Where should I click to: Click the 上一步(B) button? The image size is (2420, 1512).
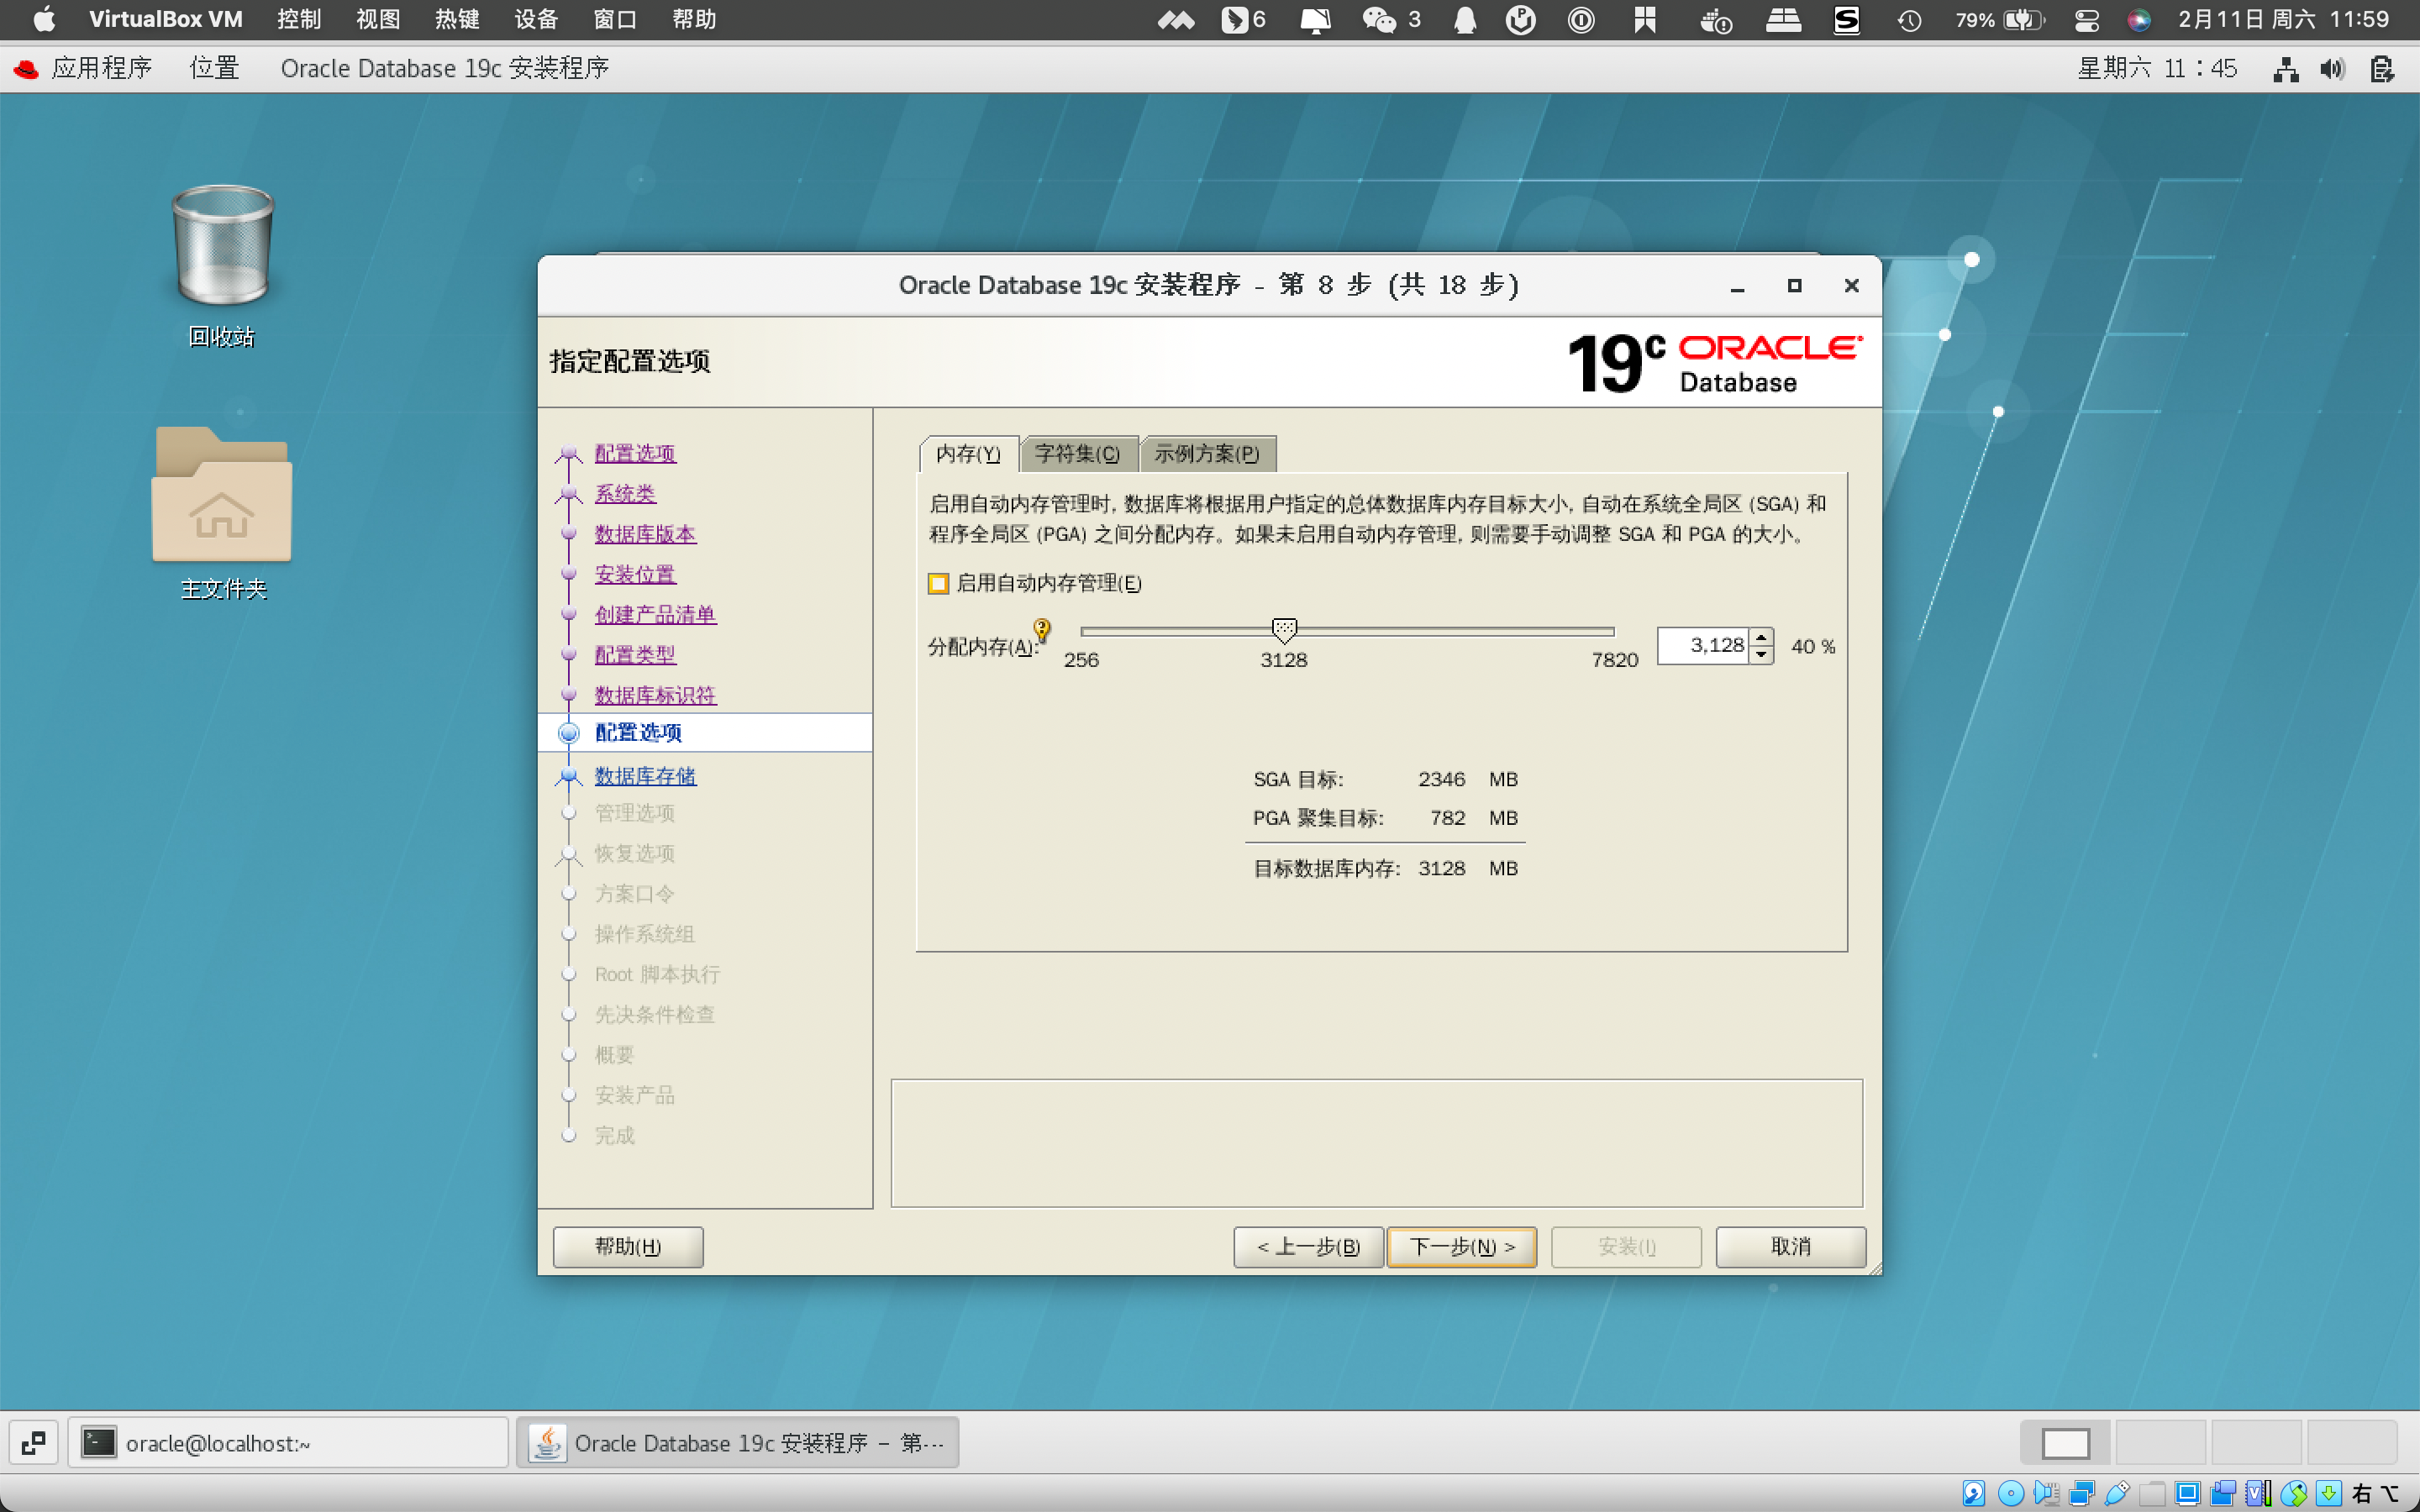pos(1308,1247)
